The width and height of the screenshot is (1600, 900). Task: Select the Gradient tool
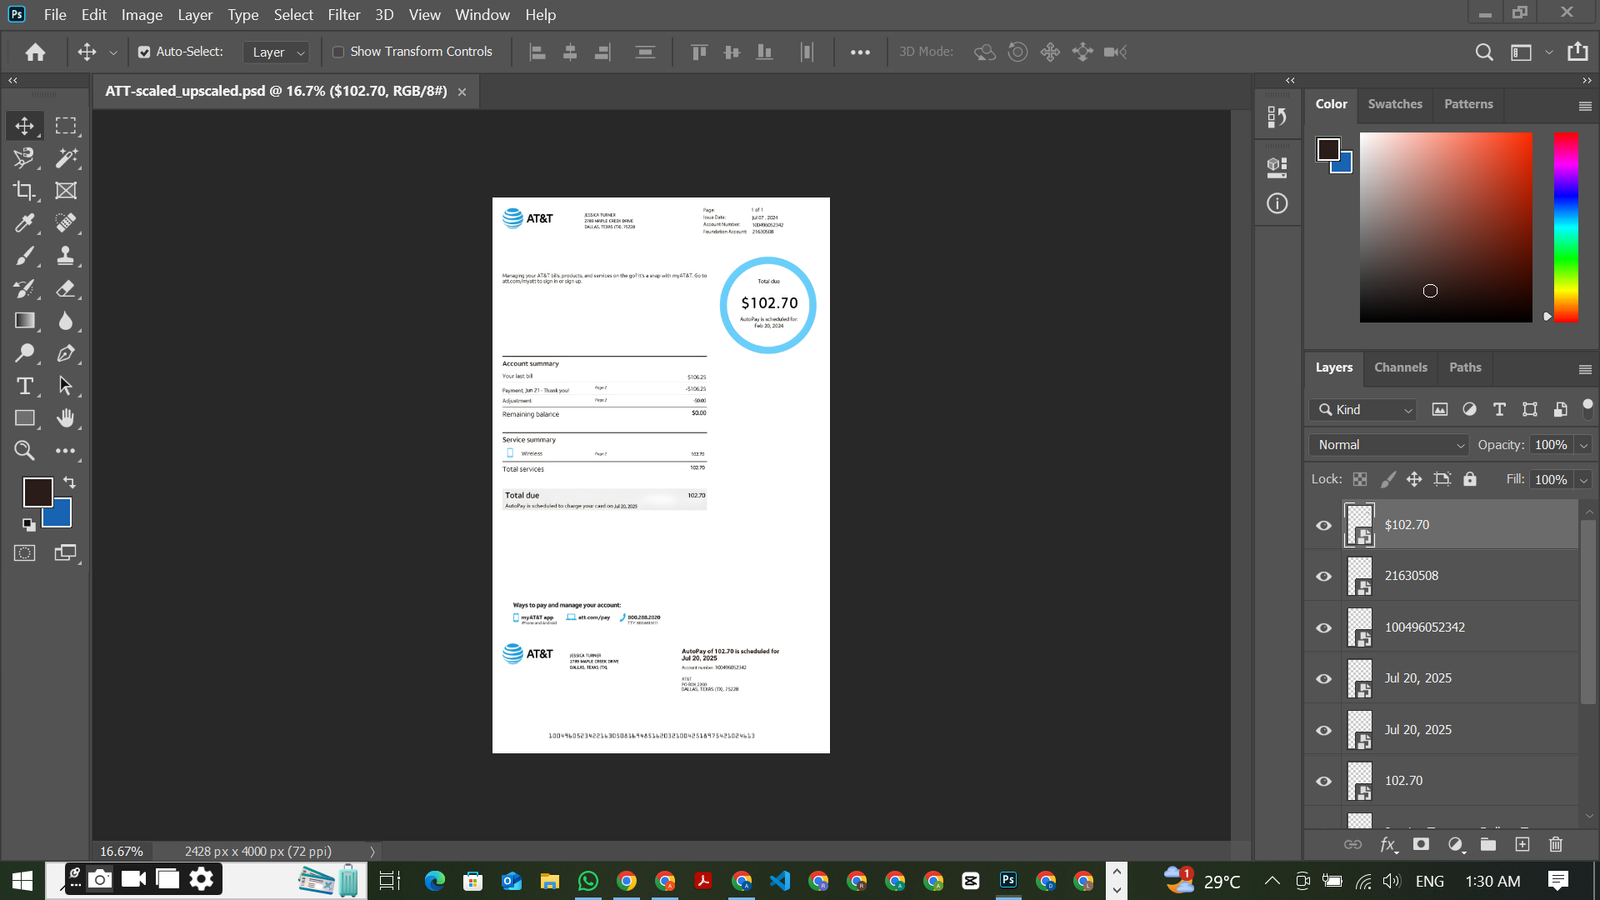click(x=25, y=321)
